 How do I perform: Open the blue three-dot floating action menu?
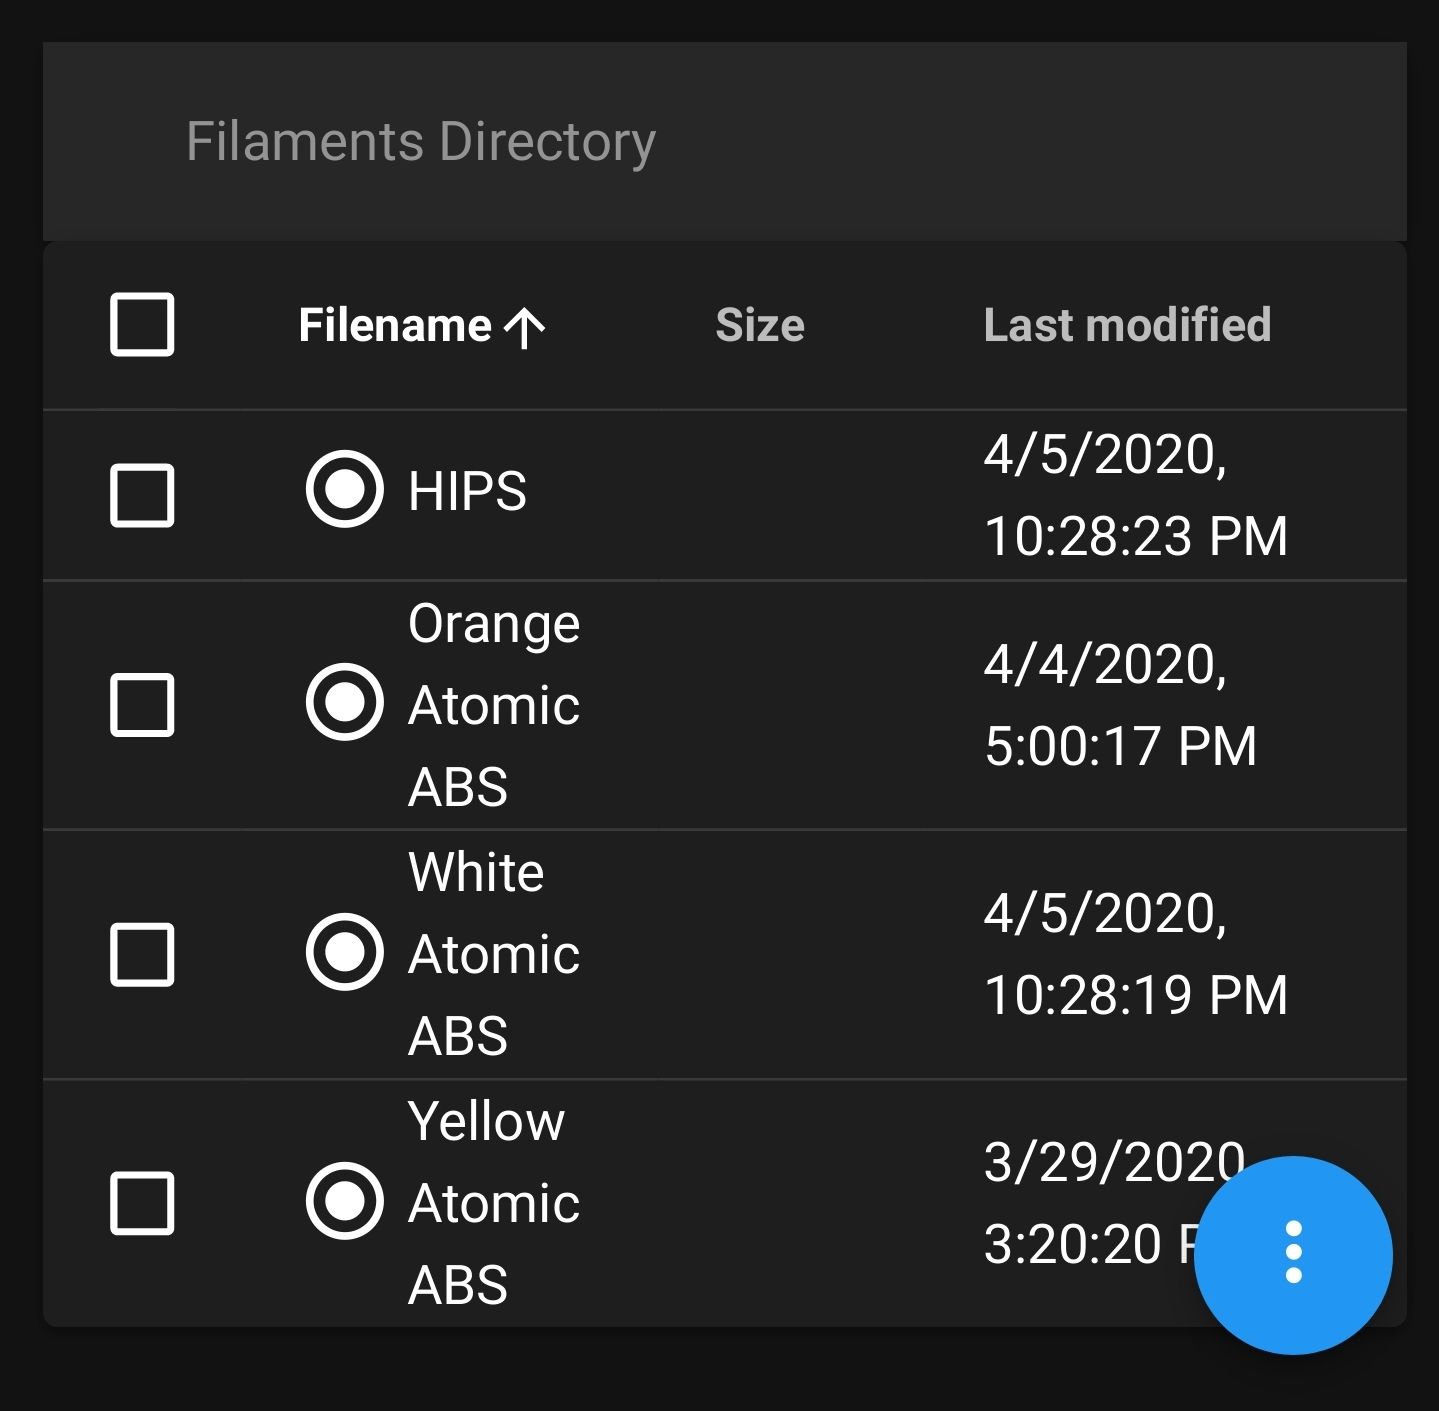click(x=1293, y=1254)
